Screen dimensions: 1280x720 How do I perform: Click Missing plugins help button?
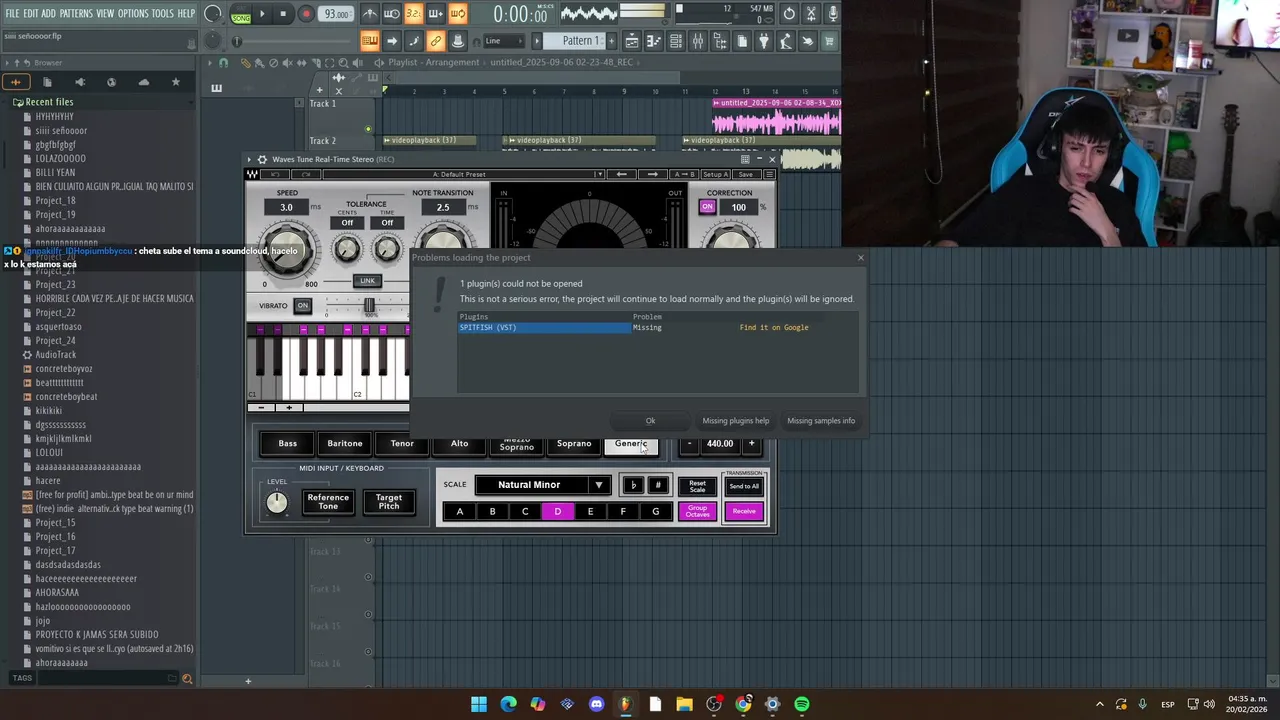tap(735, 421)
